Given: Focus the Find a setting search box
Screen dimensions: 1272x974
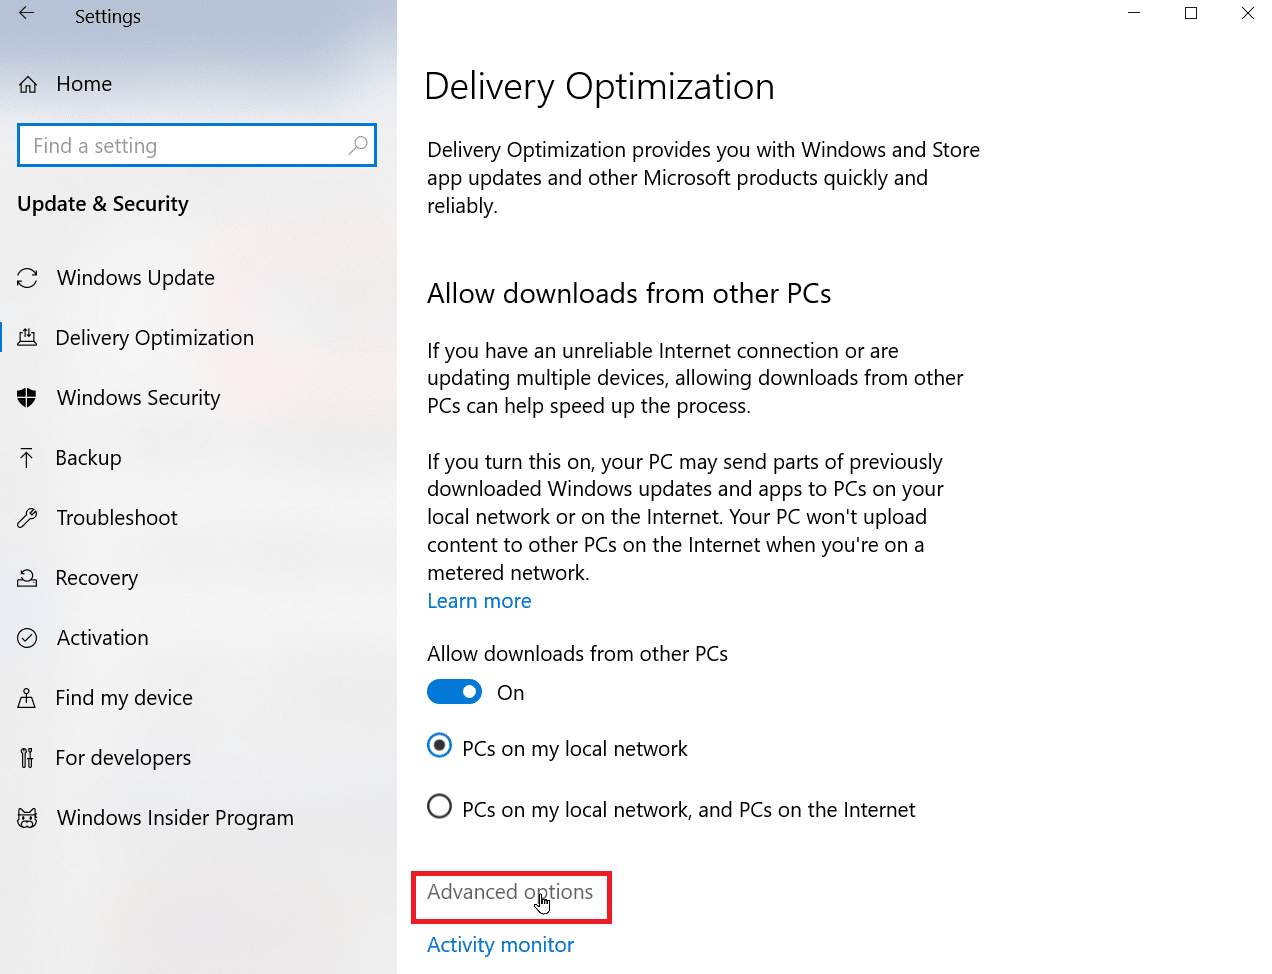Looking at the screenshot, I should 185,146.
